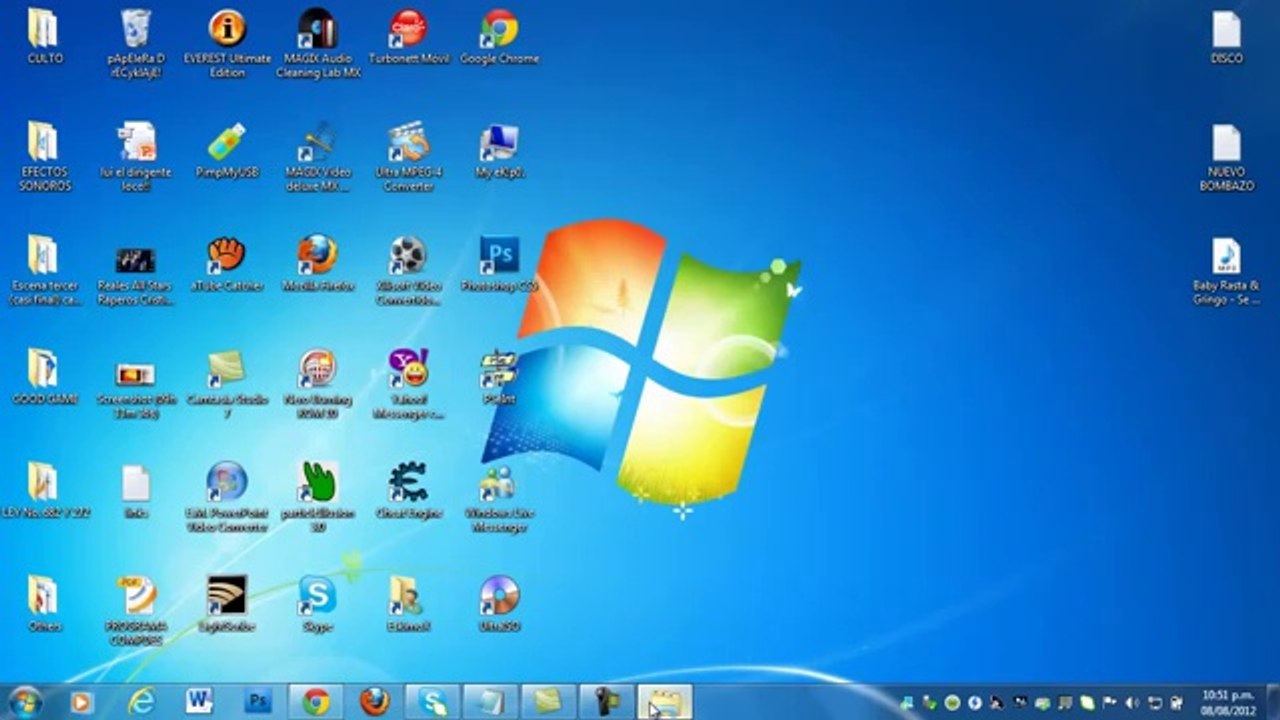Launch Windows Media Player from the taskbar
This screenshot has height=720, width=1280.
[x=82, y=702]
